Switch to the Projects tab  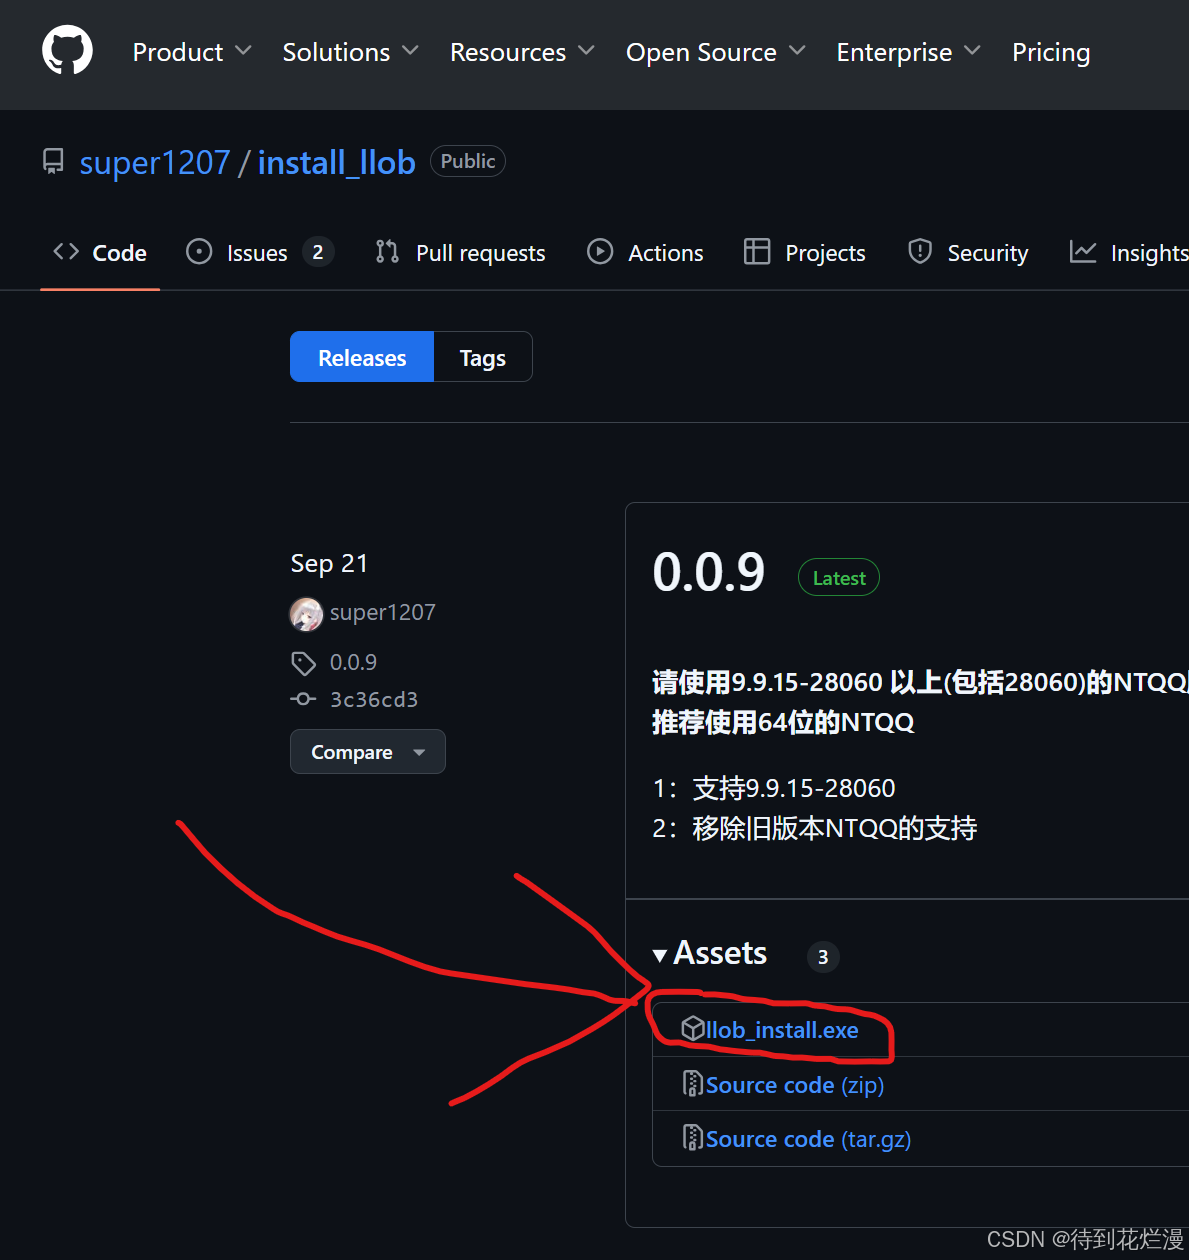point(805,253)
